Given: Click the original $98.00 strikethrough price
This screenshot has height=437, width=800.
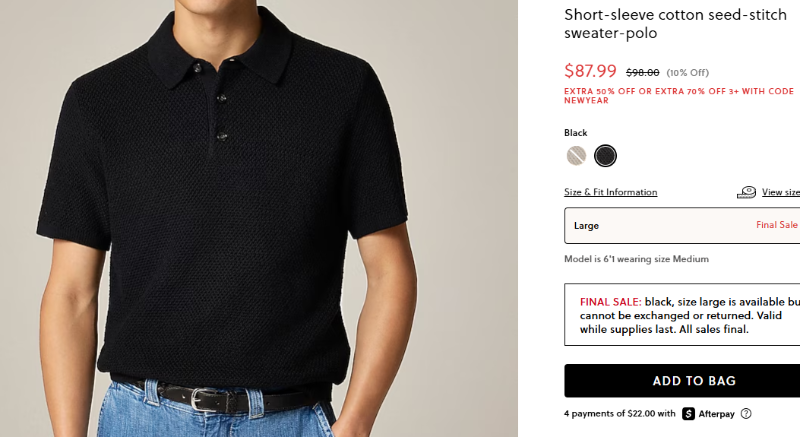Looking at the screenshot, I should (642, 72).
